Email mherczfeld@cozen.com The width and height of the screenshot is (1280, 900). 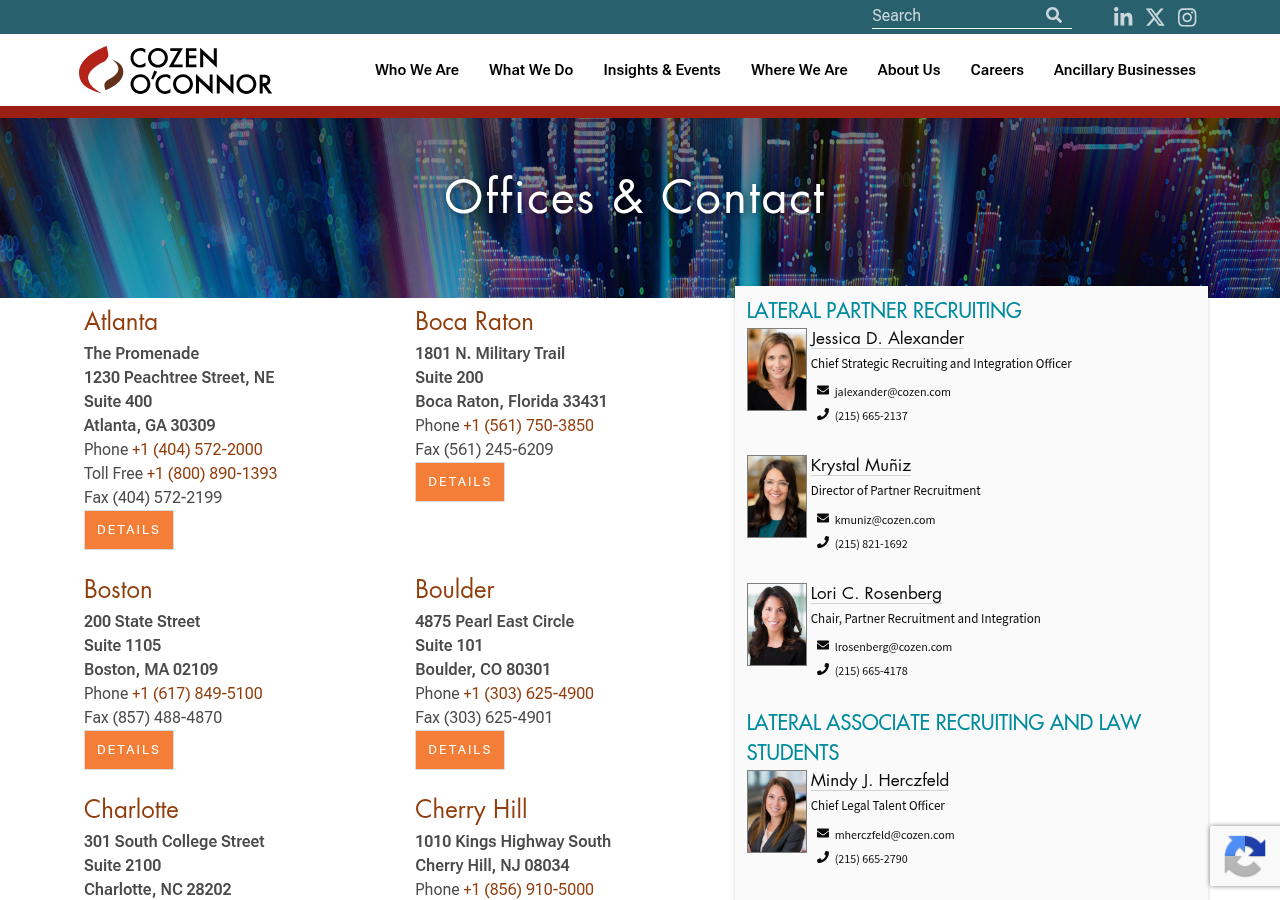pyautogui.click(x=895, y=835)
